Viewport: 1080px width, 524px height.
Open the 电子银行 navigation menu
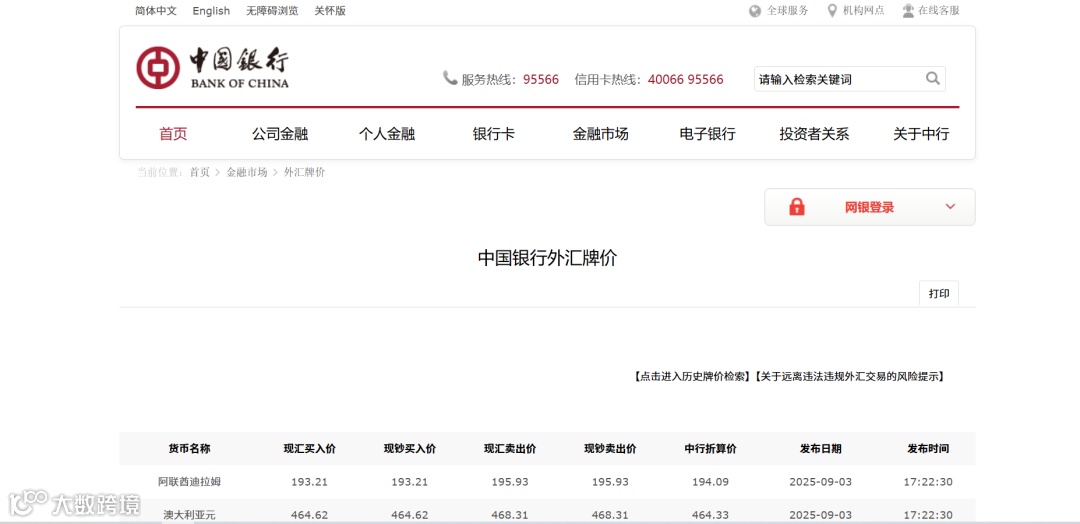pos(707,134)
